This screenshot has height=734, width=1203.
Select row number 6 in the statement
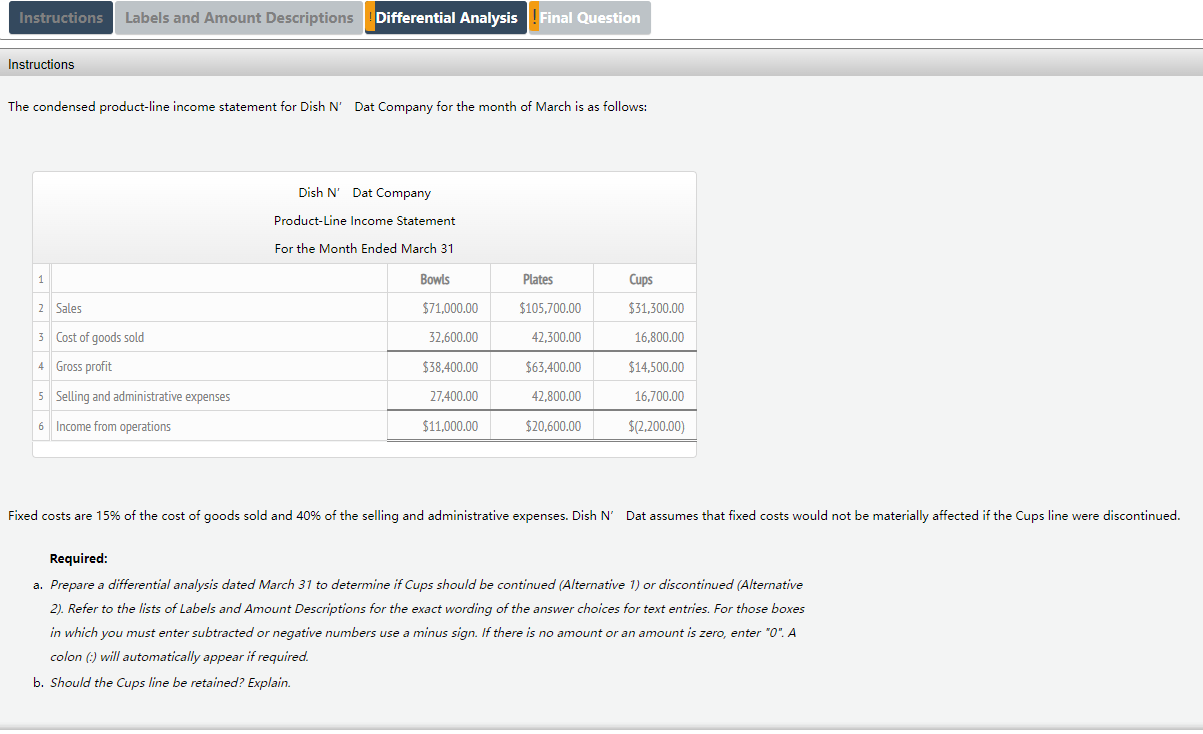tap(41, 426)
